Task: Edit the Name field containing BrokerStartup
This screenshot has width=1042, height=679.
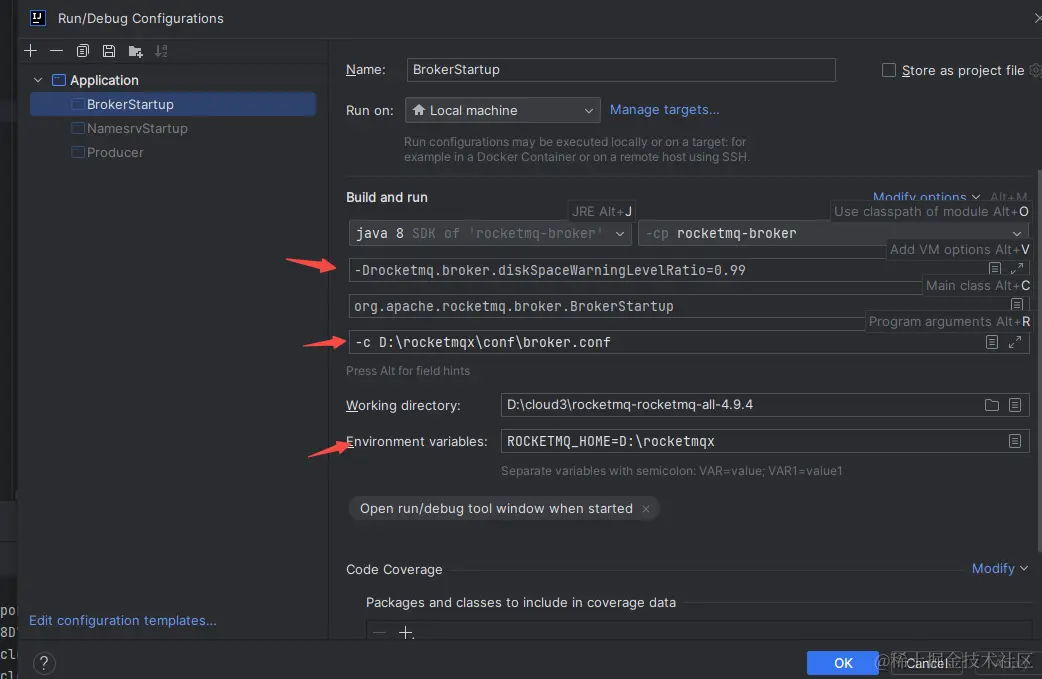Action: 621,70
